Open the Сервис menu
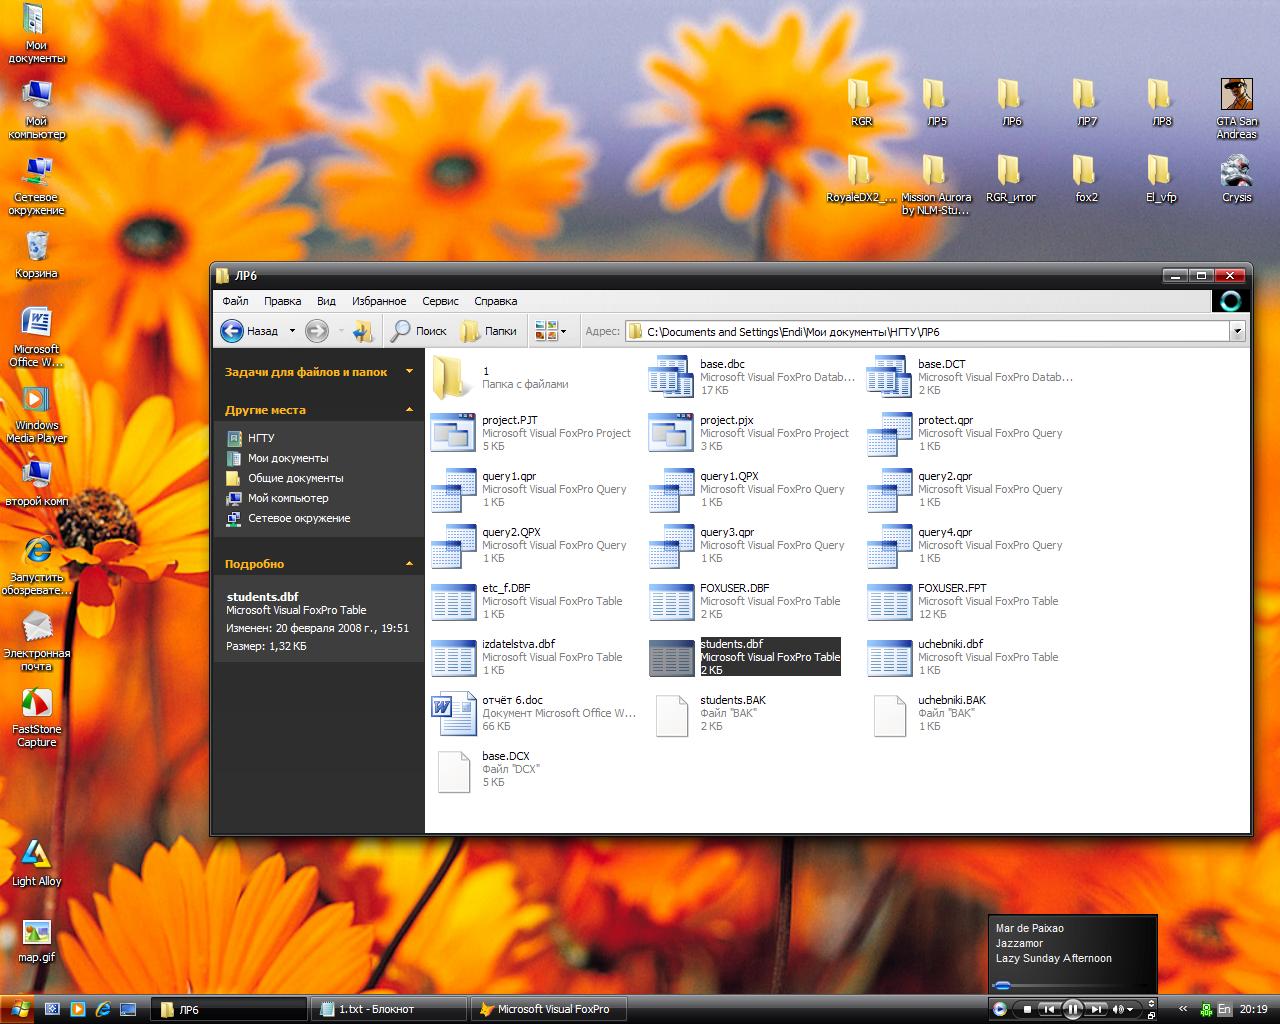This screenshot has height=1024, width=1280. point(440,301)
